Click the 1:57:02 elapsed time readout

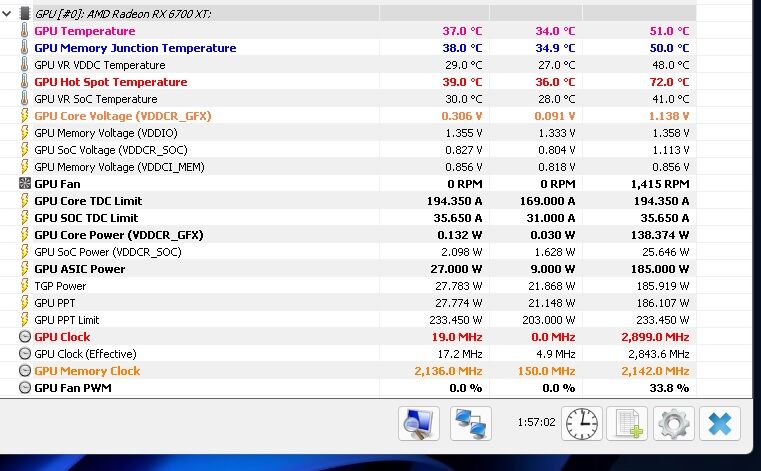click(x=536, y=422)
